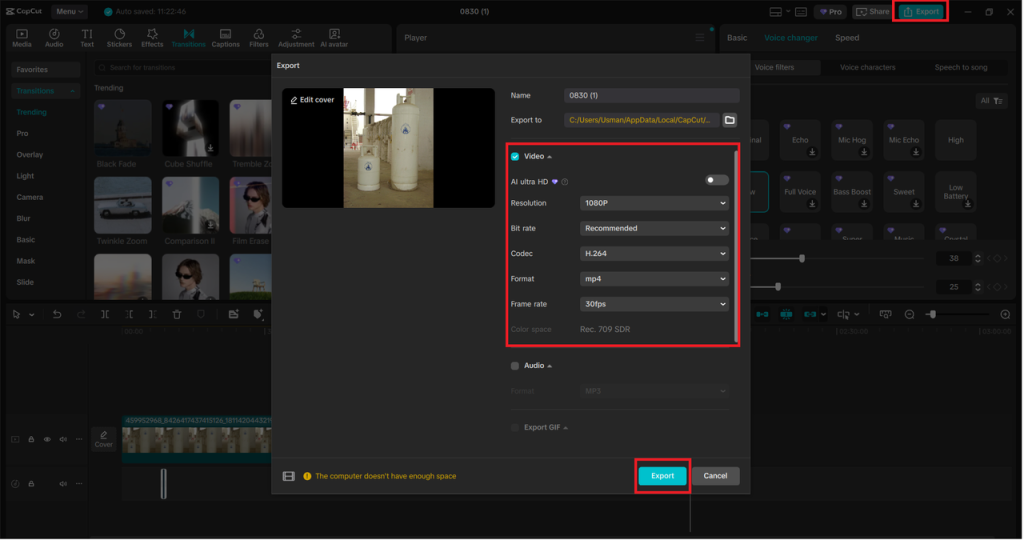Open the Filters panel

coord(259,38)
